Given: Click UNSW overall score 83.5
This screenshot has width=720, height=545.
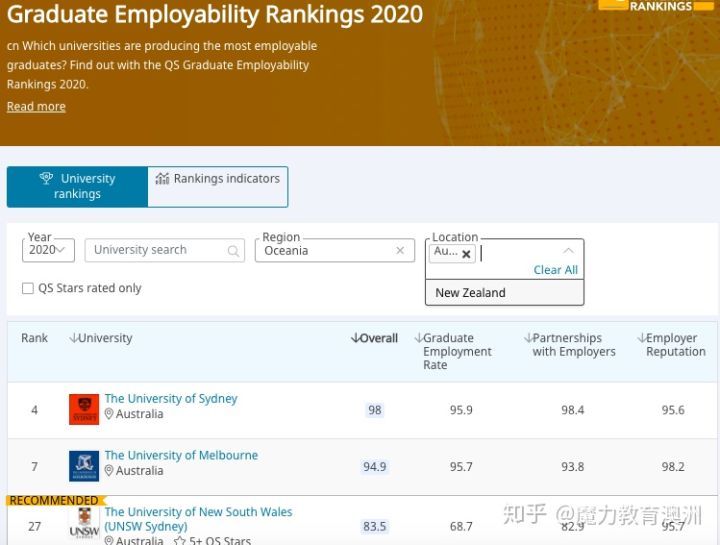Looking at the screenshot, I should coord(375,526).
